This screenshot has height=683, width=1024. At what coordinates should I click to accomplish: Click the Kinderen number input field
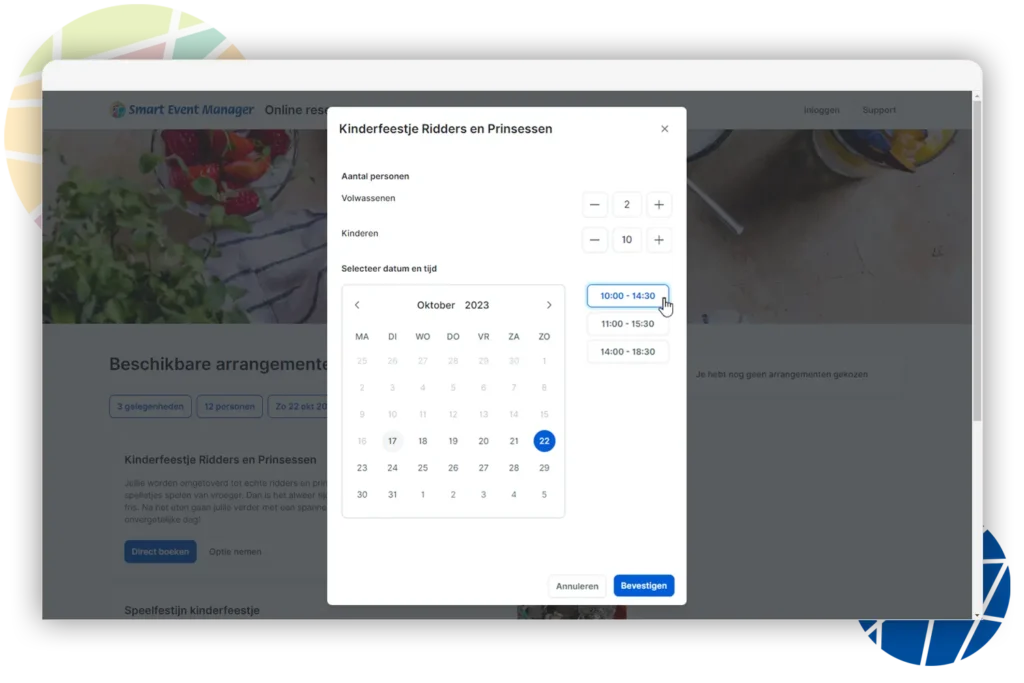point(627,240)
